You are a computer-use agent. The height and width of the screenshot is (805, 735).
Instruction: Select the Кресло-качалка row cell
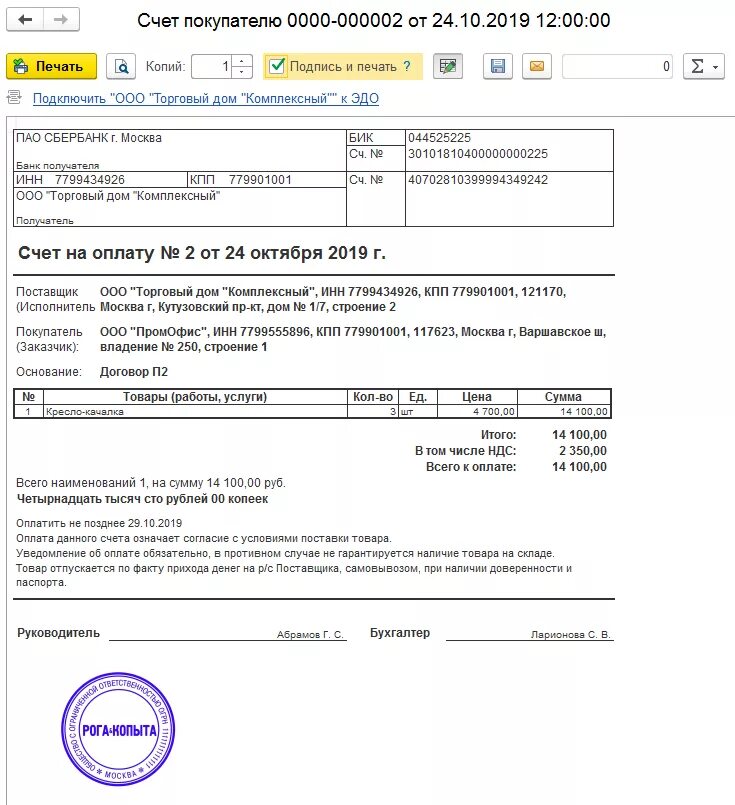195,411
